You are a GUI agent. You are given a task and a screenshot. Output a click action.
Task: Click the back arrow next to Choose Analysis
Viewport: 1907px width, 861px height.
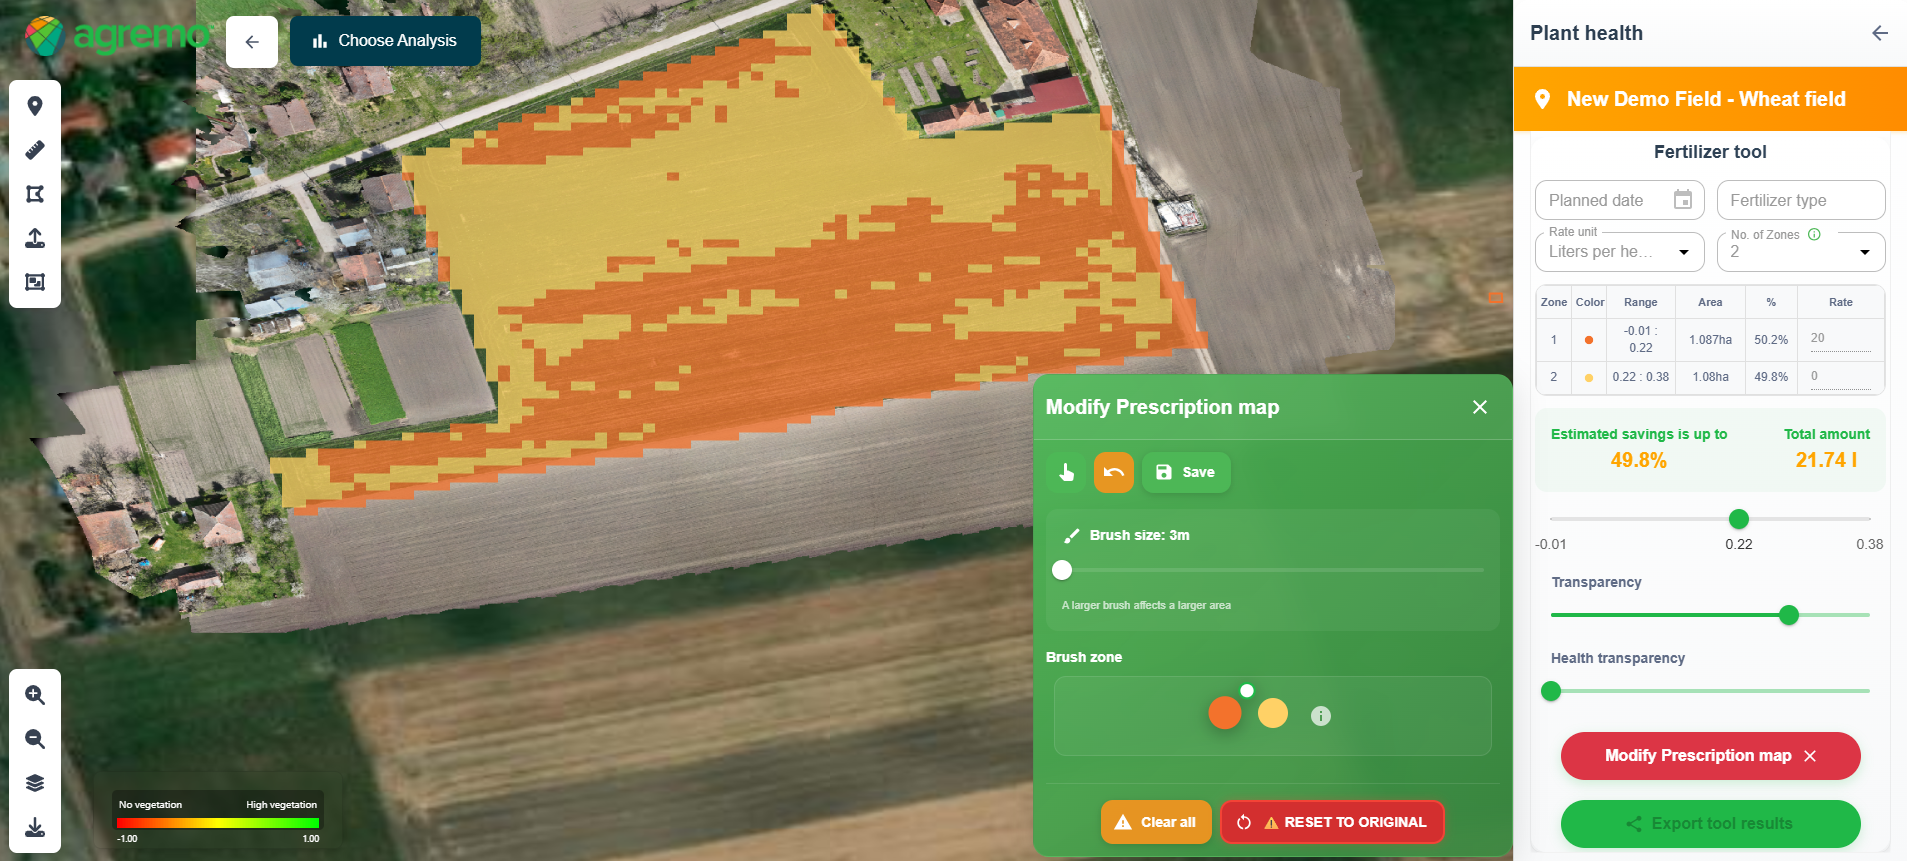pos(252,42)
